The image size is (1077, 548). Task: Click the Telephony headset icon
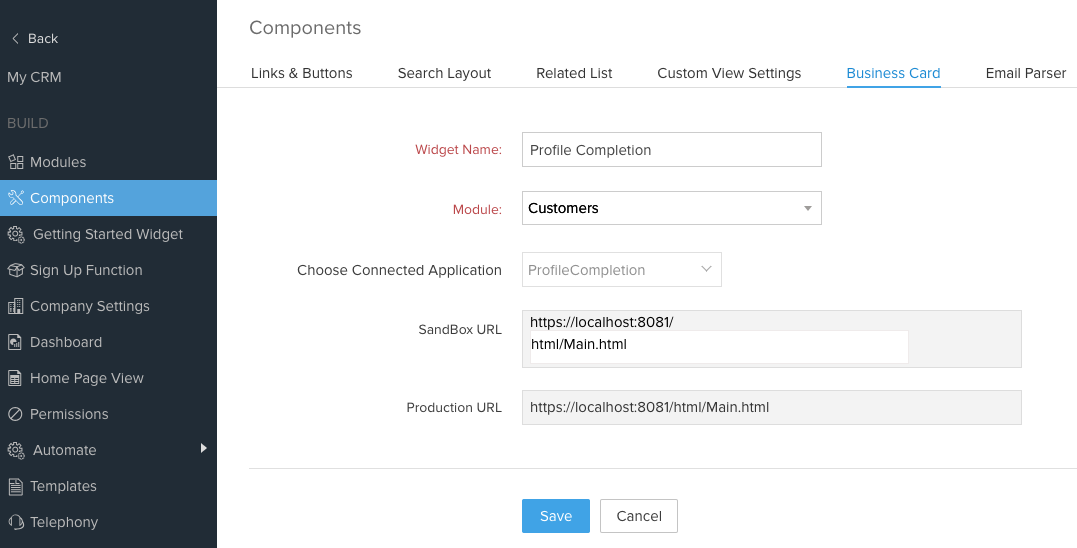click(x=15, y=522)
